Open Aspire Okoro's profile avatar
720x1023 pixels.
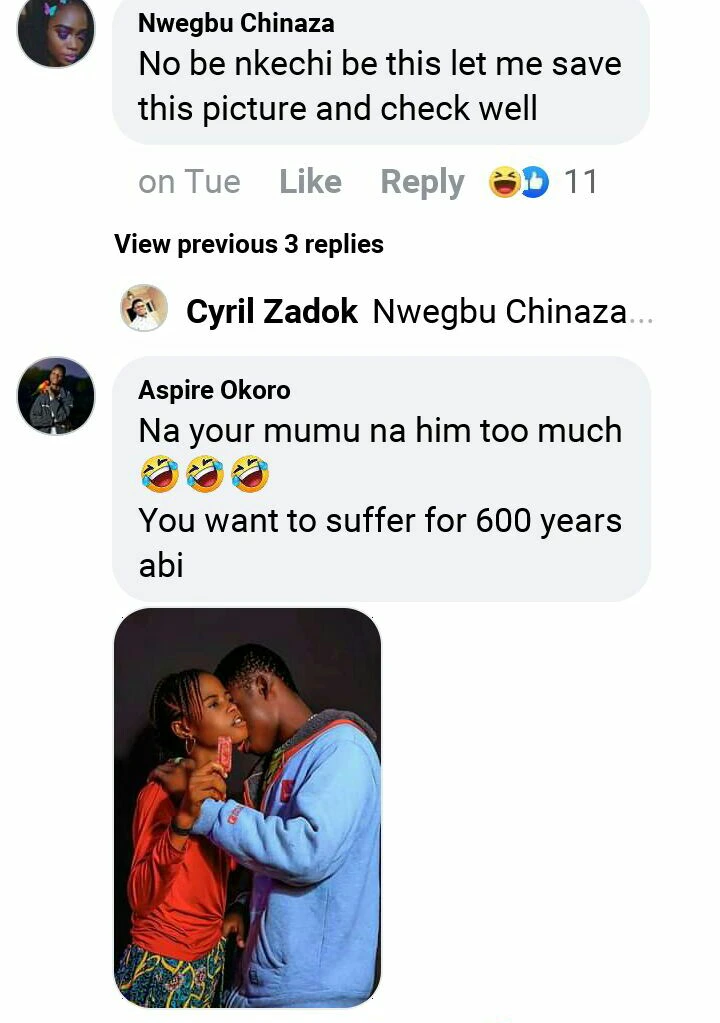tap(56, 396)
